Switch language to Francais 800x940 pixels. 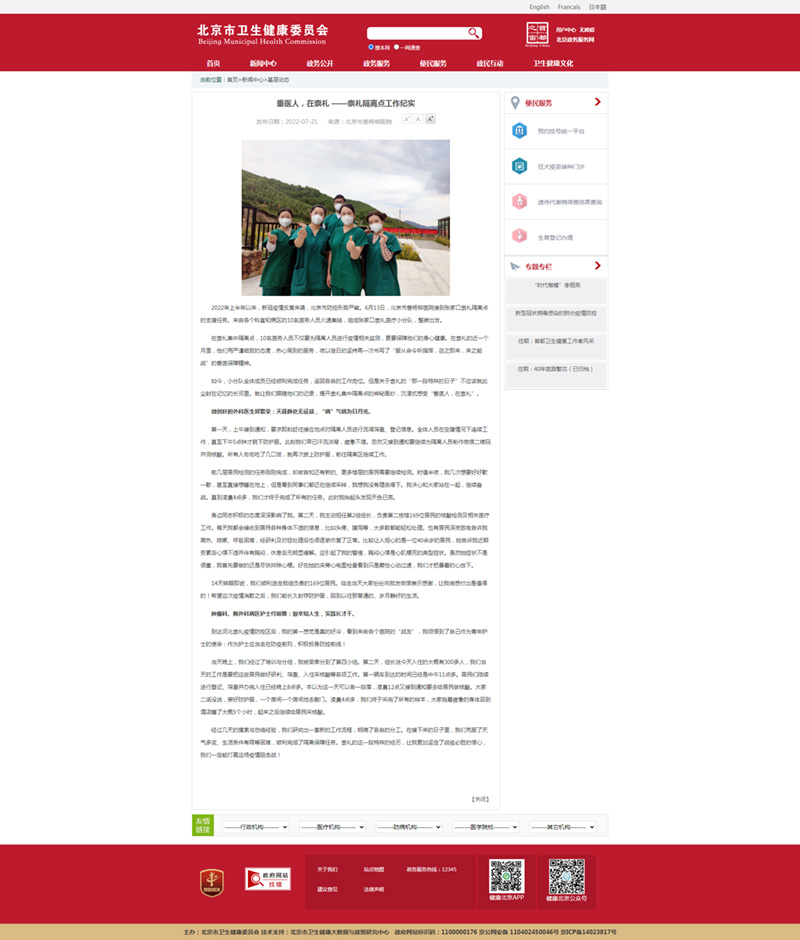[569, 7]
